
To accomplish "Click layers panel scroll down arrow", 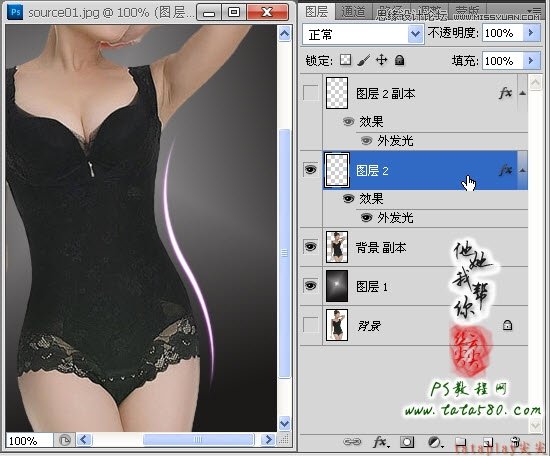I will click(x=535, y=425).
